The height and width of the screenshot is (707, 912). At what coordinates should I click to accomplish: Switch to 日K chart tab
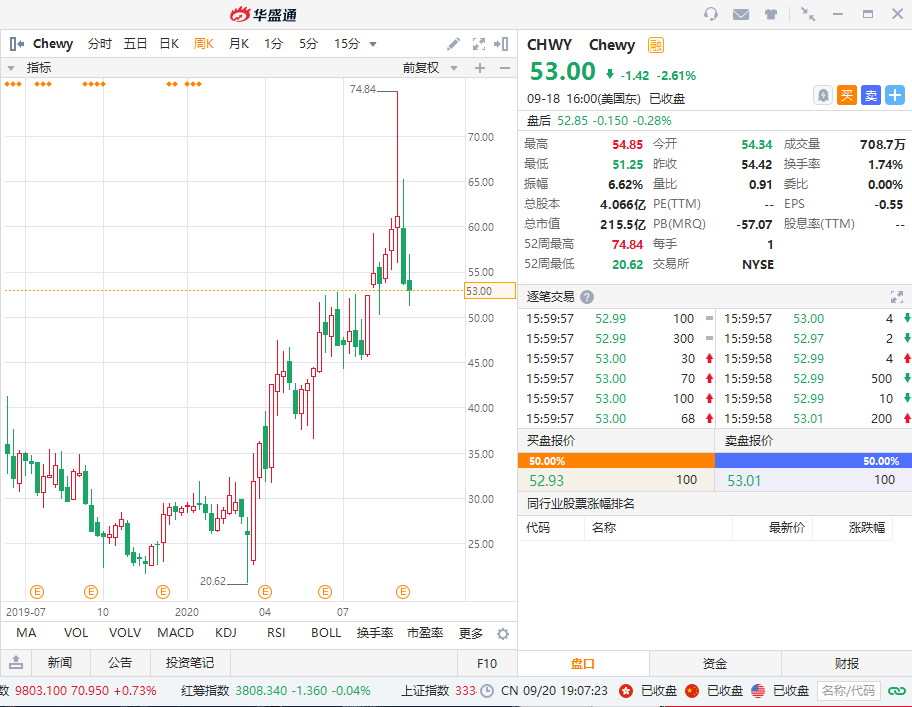click(169, 44)
